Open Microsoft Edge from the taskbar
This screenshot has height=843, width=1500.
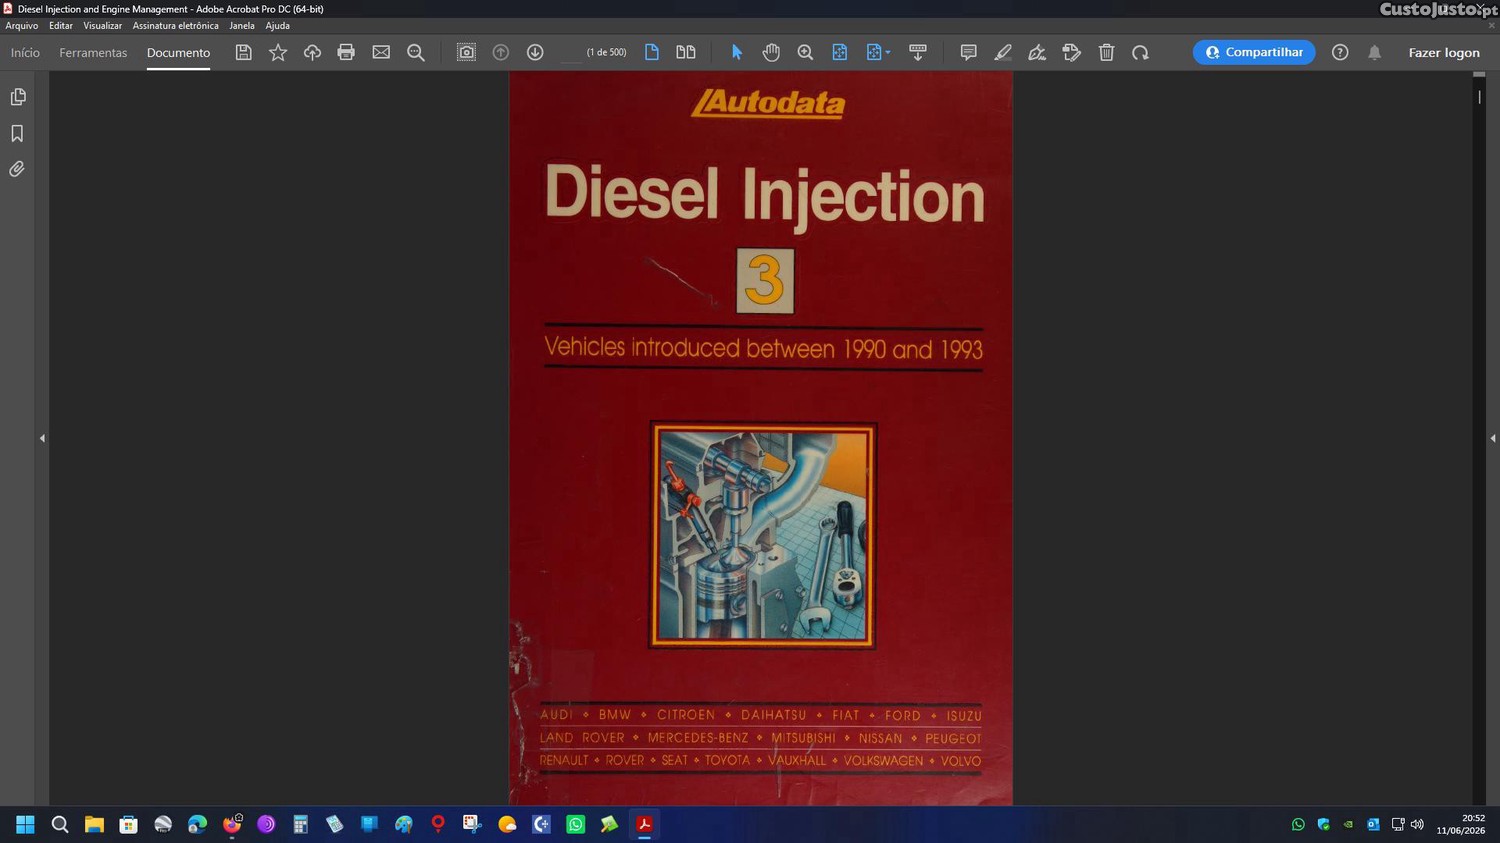(197, 824)
